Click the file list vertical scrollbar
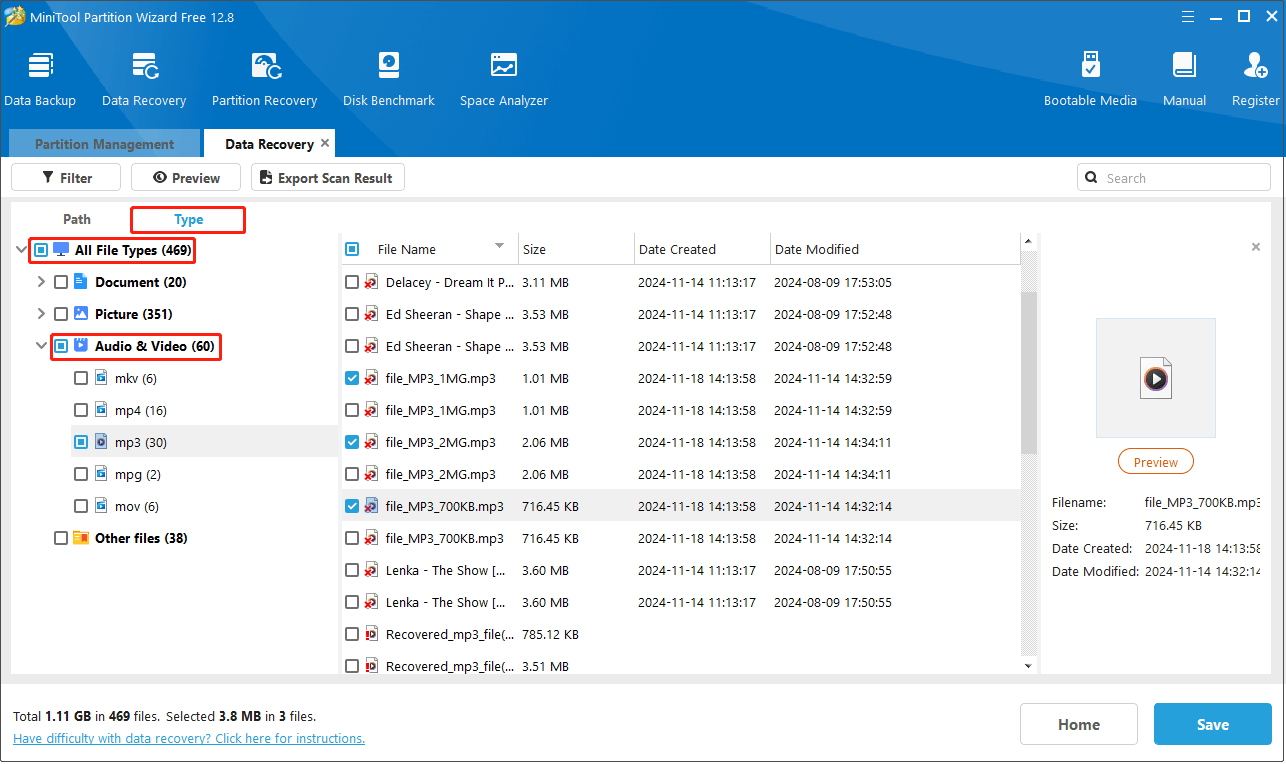This screenshot has width=1286, height=764. (1028, 372)
